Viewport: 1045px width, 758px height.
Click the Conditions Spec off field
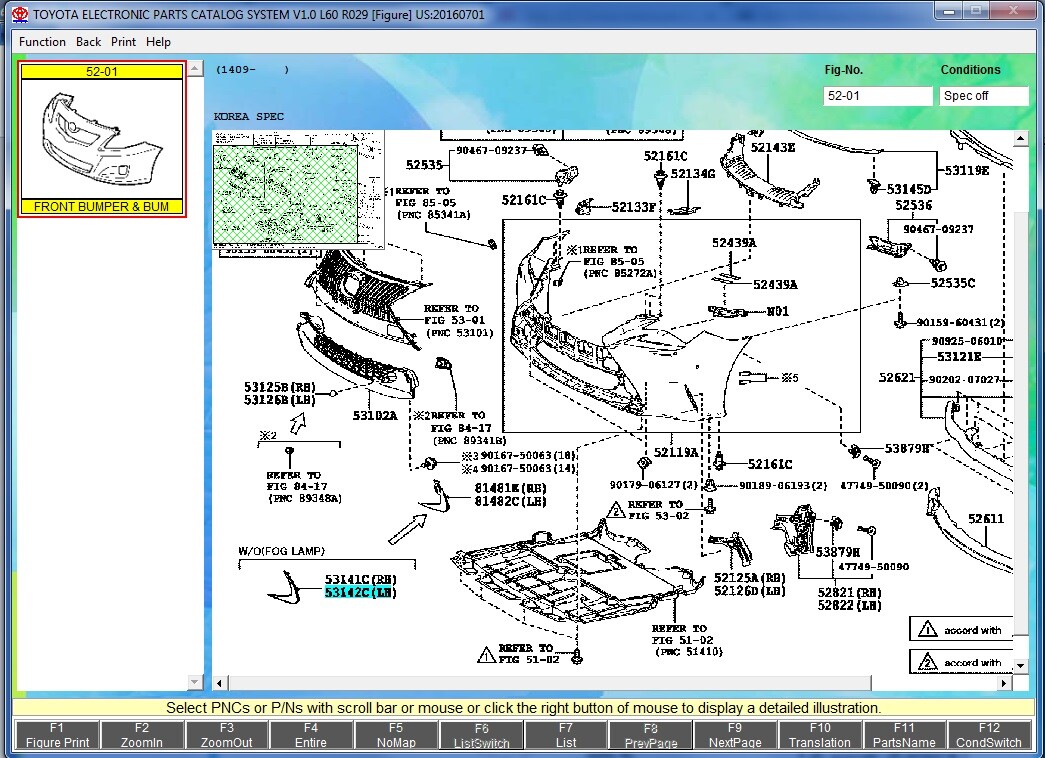pos(984,96)
